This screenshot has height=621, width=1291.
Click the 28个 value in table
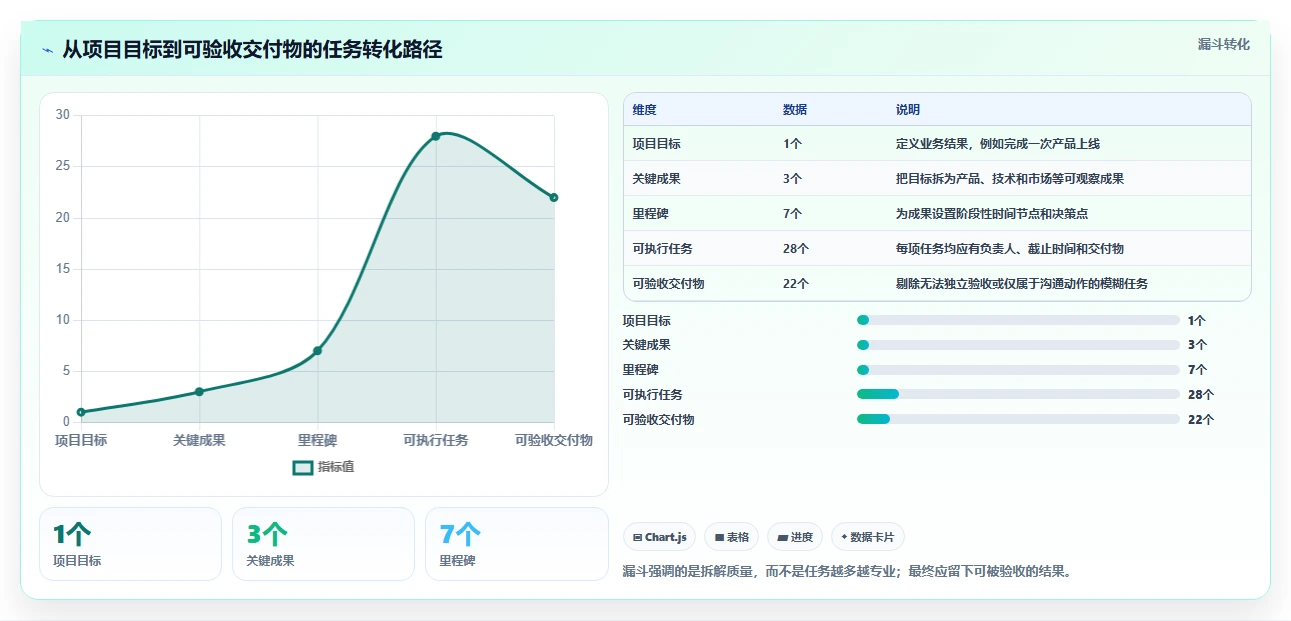coord(796,249)
